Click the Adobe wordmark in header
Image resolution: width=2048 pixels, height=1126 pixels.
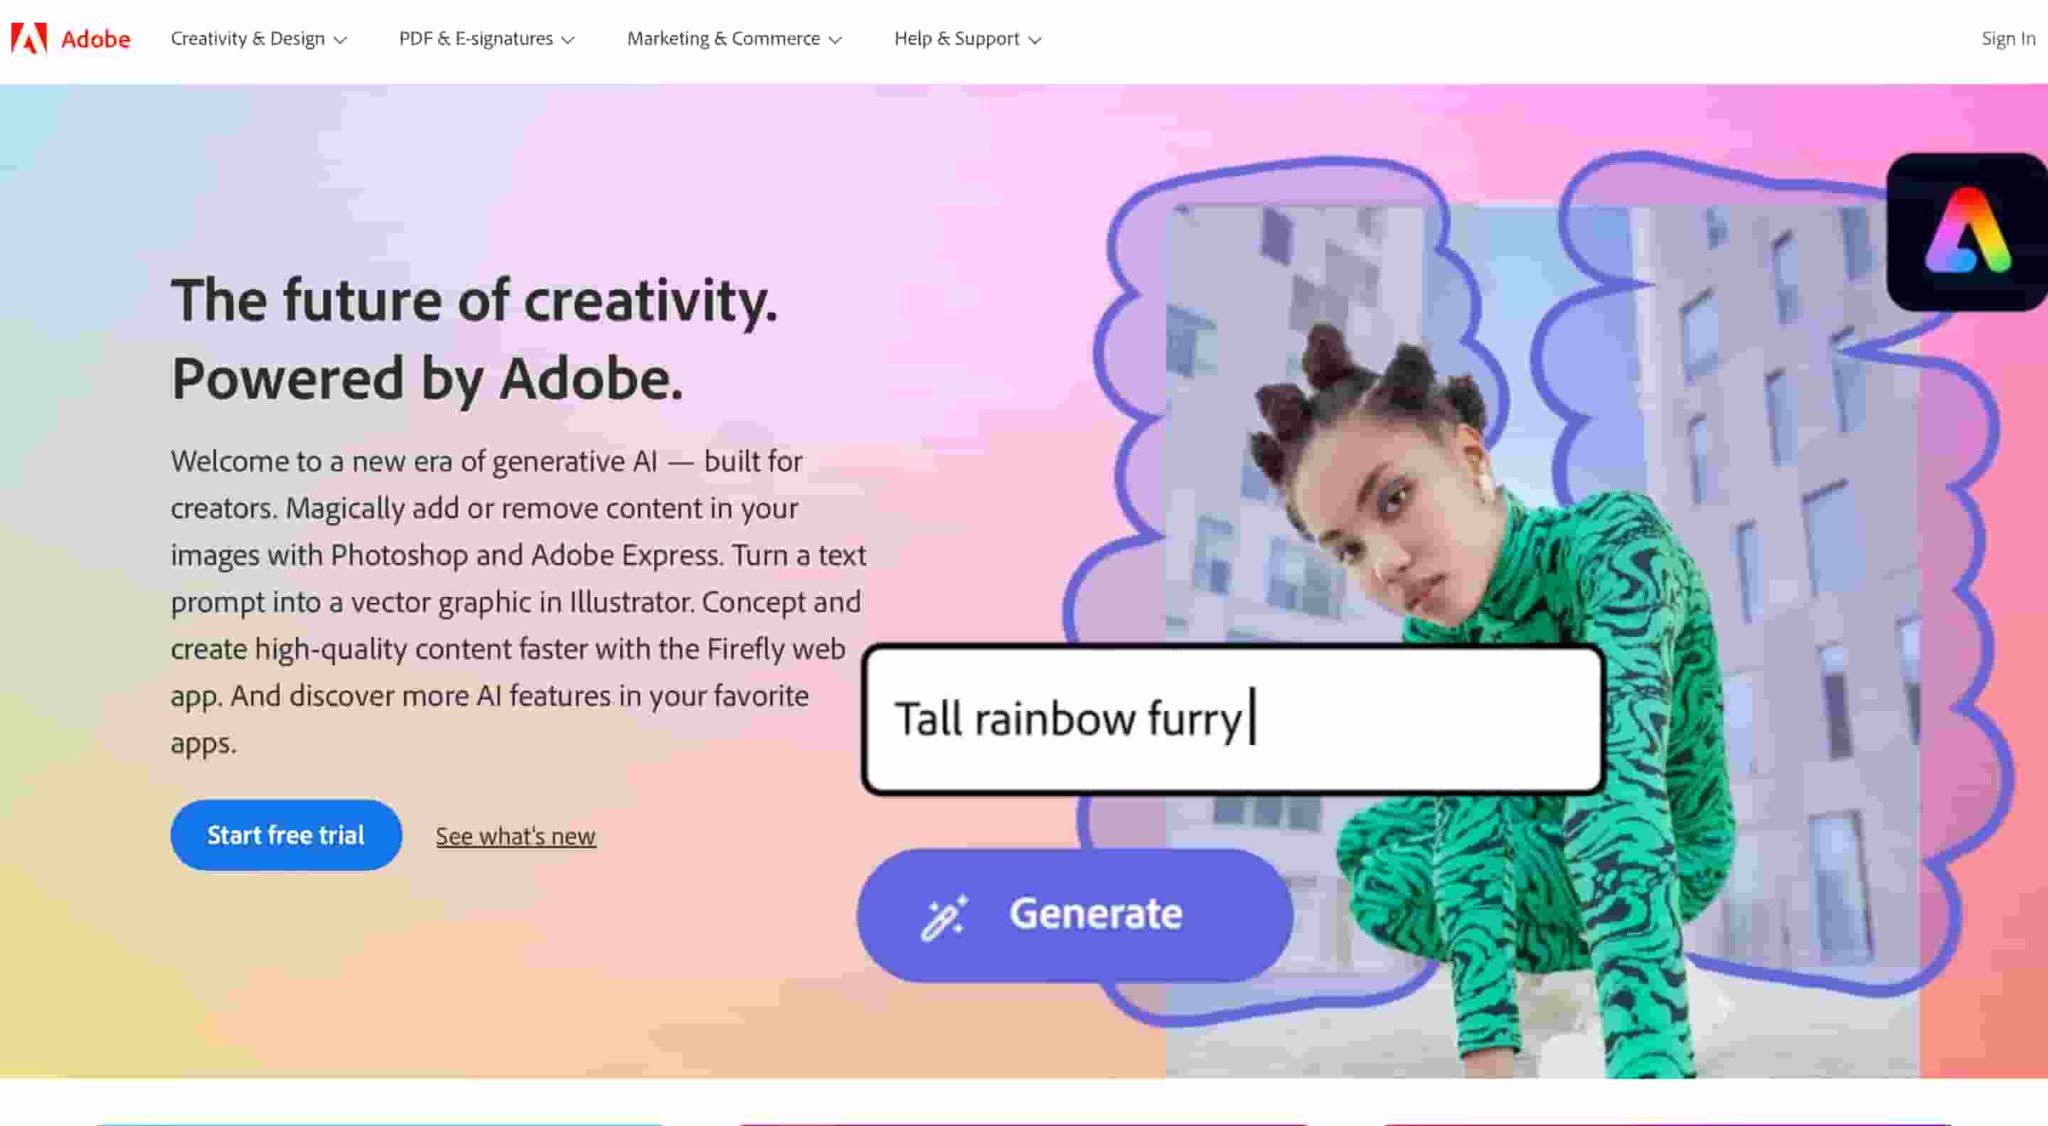(95, 38)
